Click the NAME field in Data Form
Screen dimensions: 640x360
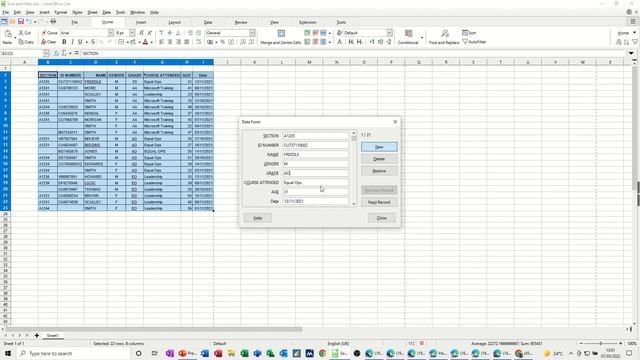point(316,154)
